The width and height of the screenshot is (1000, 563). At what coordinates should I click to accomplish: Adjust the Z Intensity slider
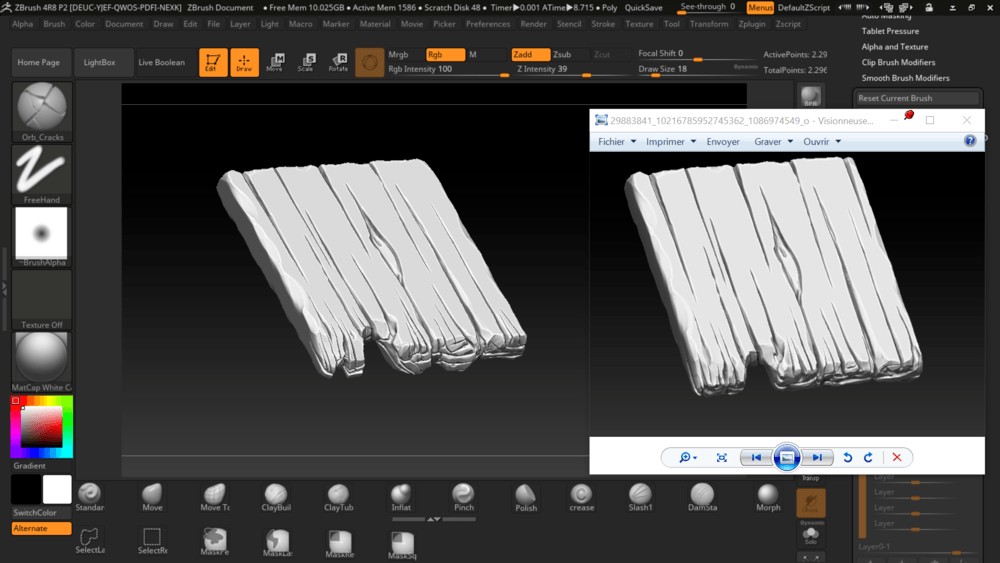(573, 69)
